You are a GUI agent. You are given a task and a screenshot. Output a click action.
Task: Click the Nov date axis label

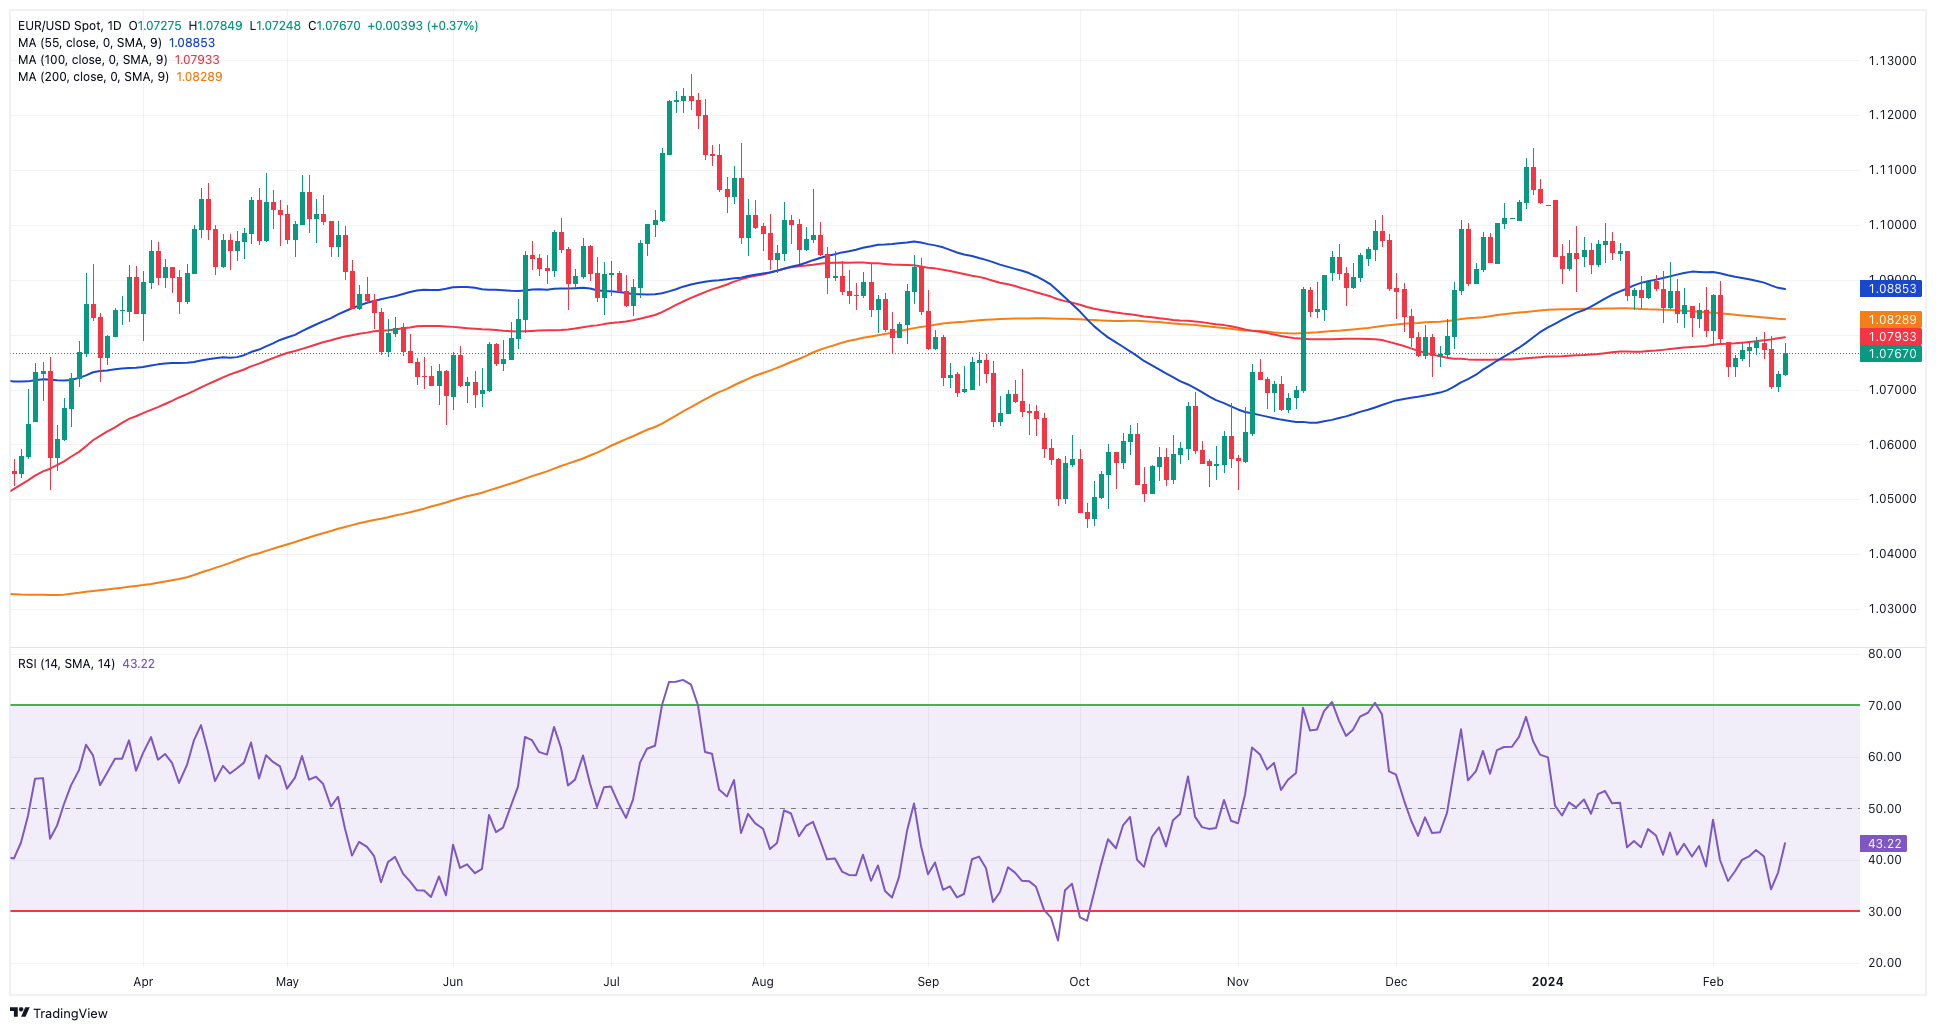tap(1238, 982)
